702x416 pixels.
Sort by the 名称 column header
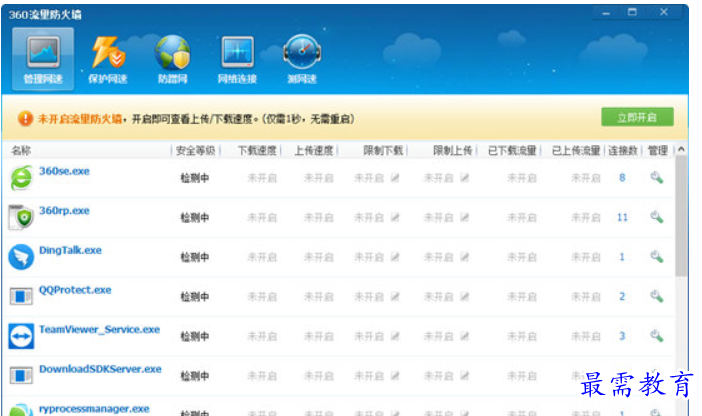pos(21,150)
